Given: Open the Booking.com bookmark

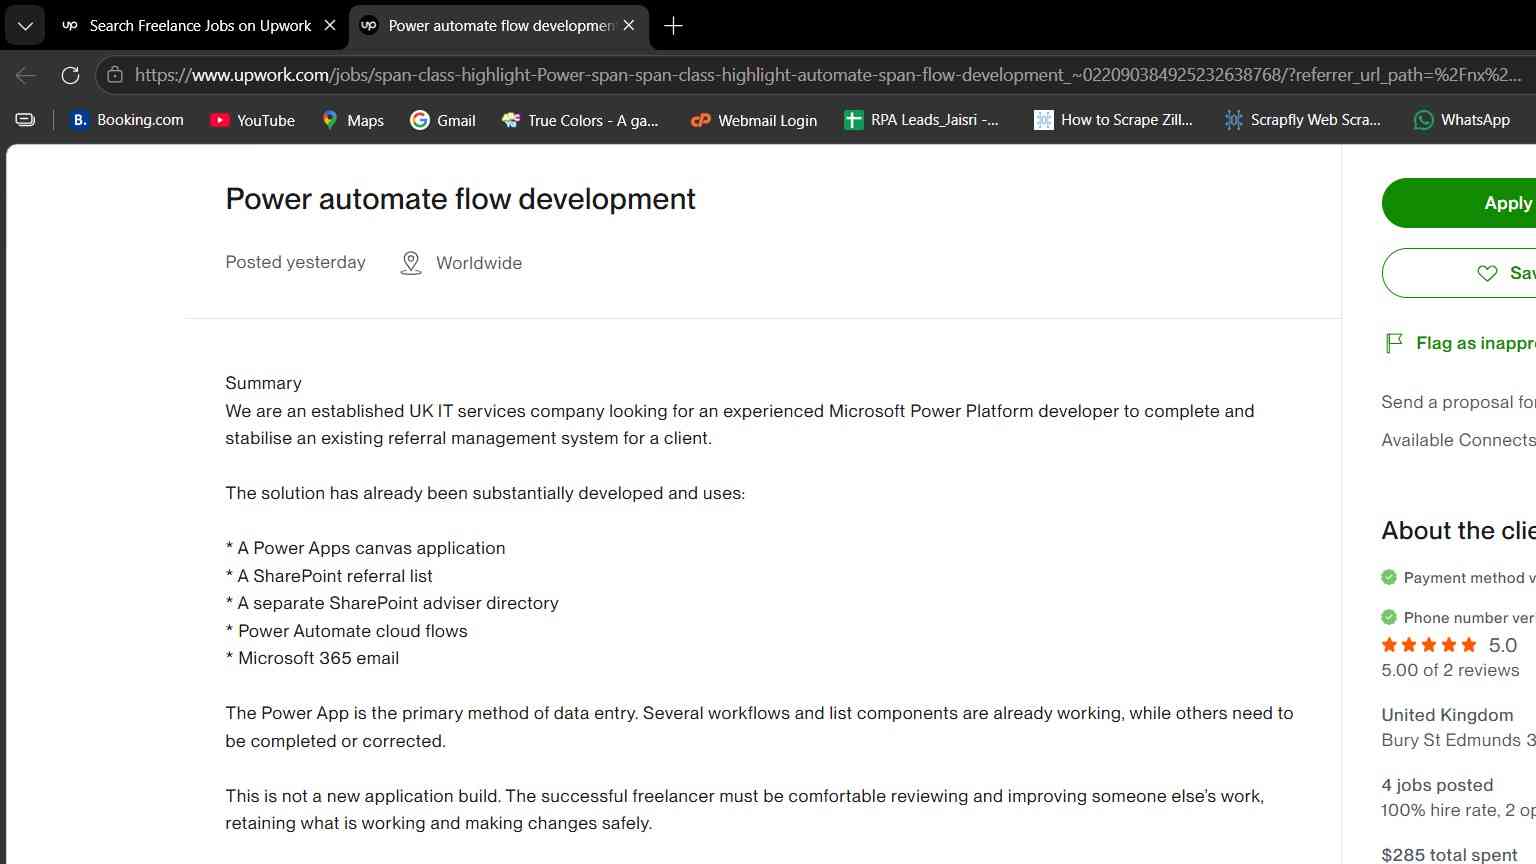Looking at the screenshot, I should tap(127, 120).
